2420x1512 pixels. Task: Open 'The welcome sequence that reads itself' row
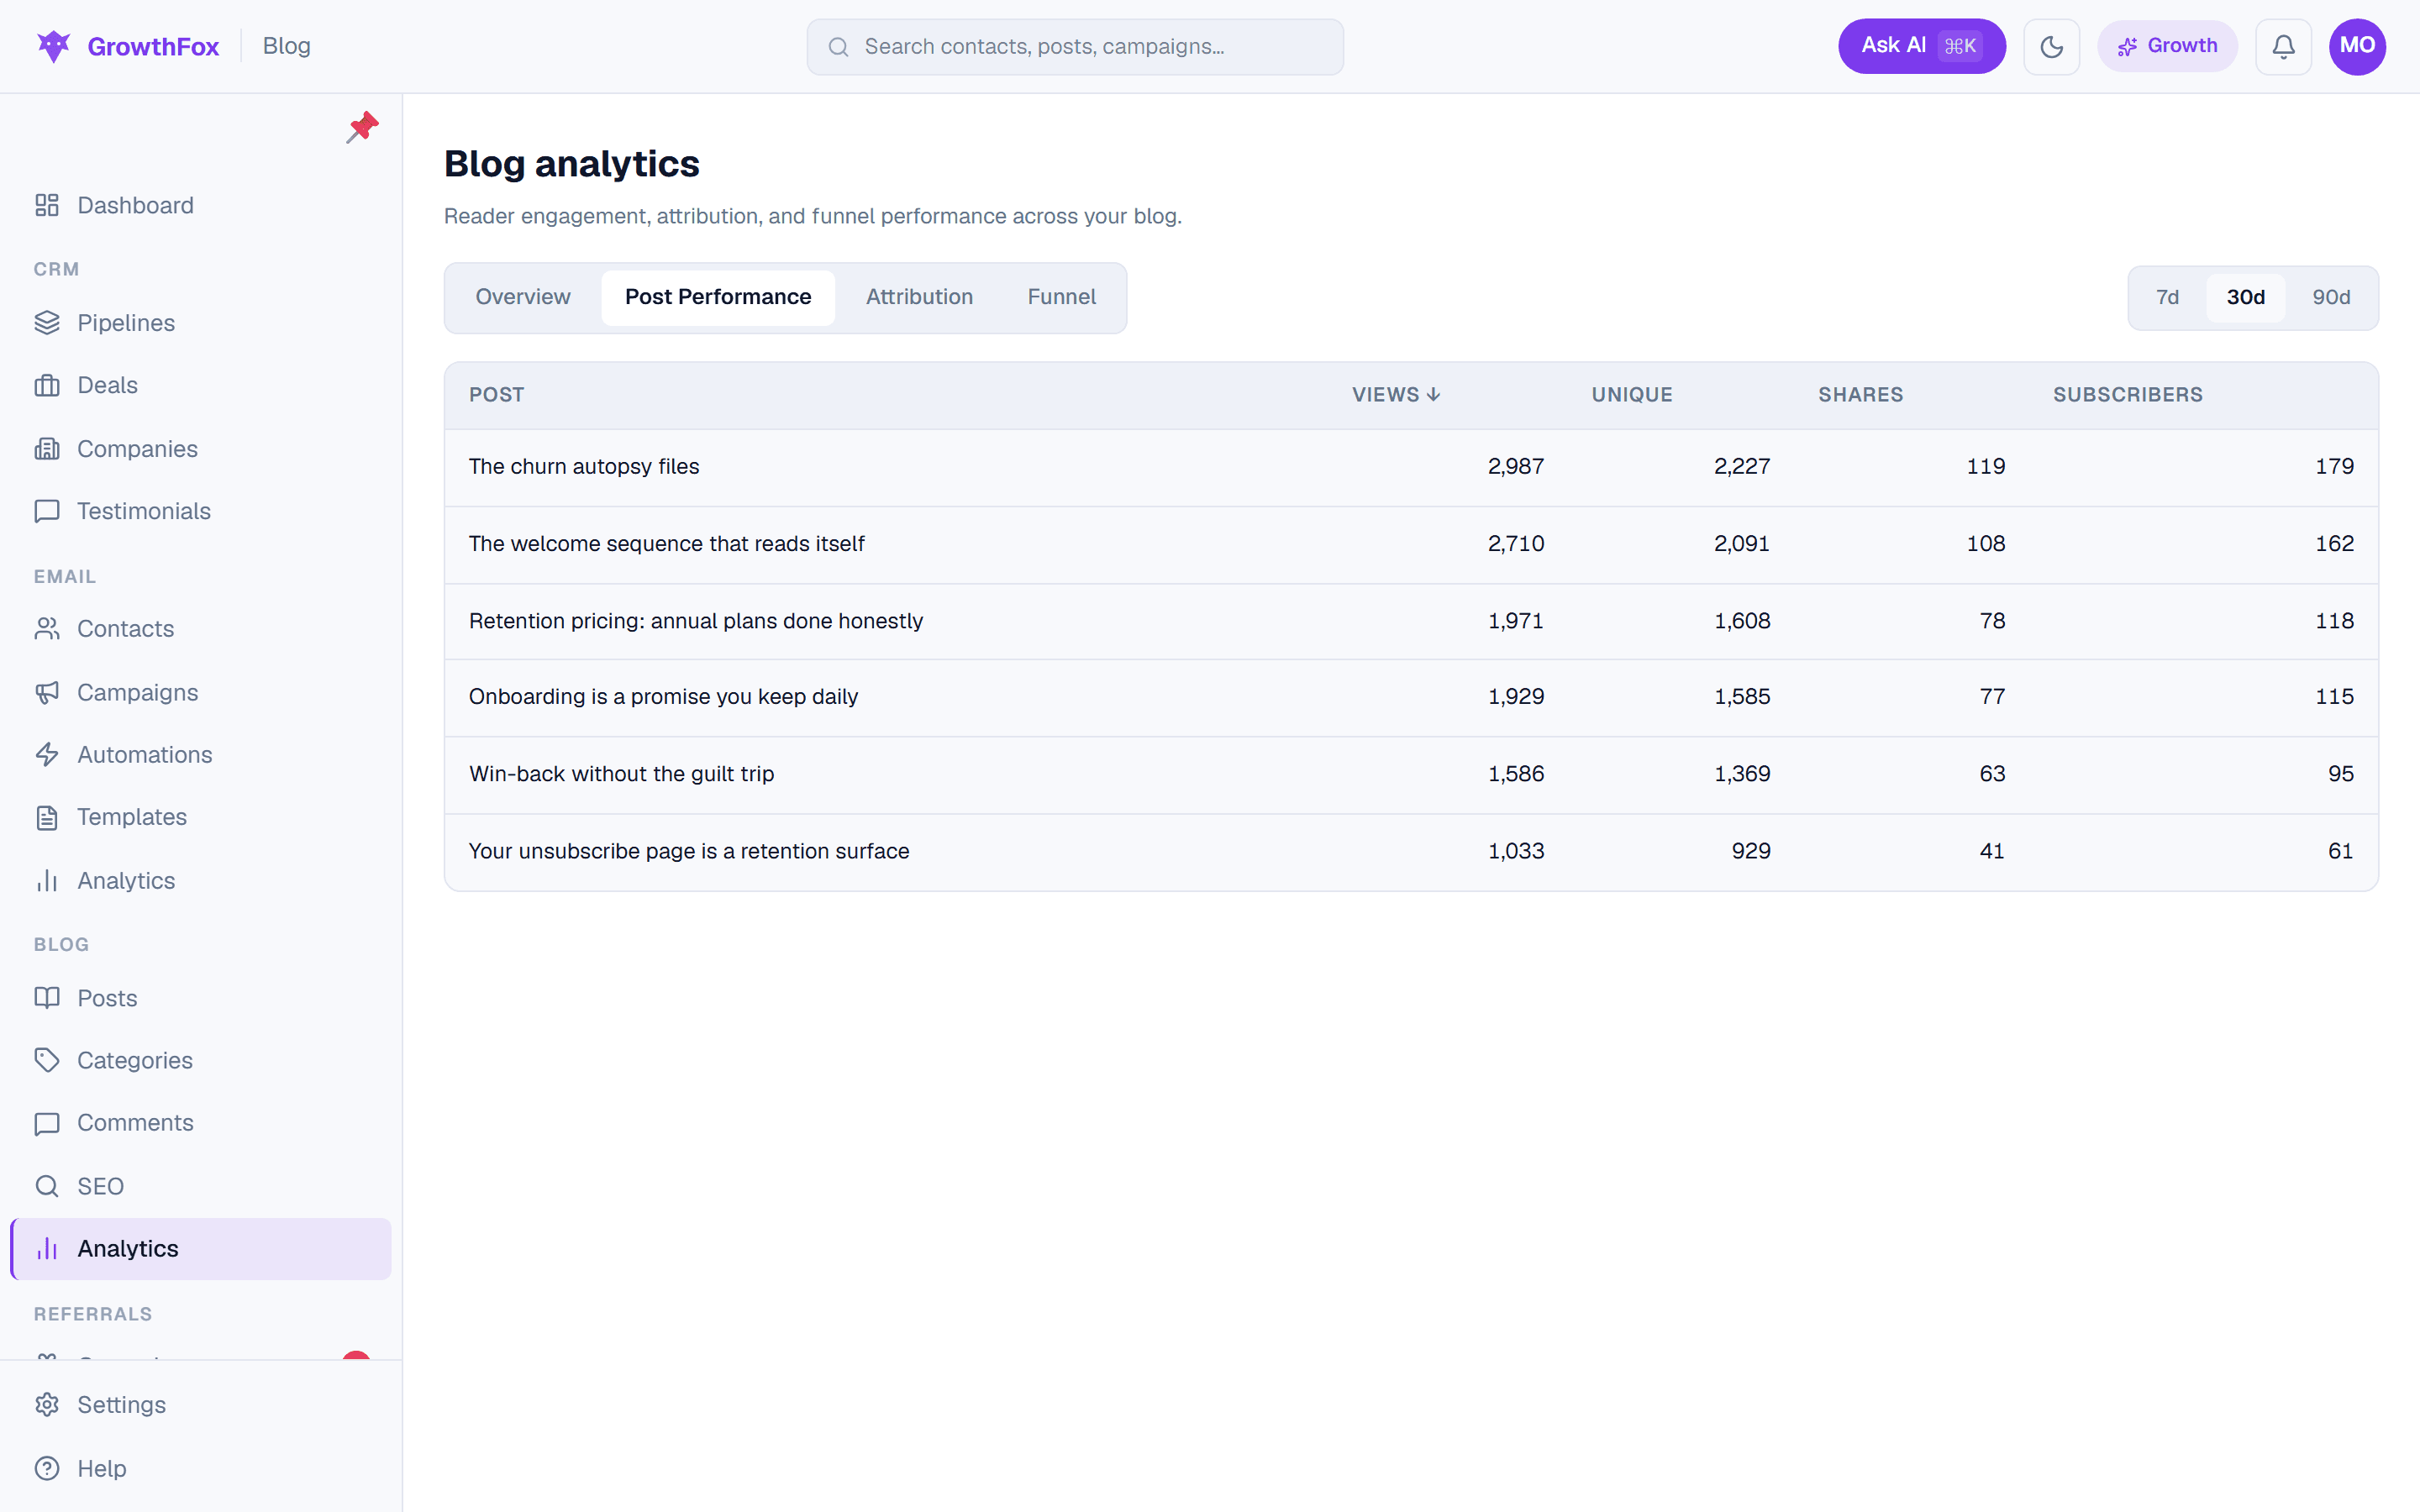pos(1411,544)
